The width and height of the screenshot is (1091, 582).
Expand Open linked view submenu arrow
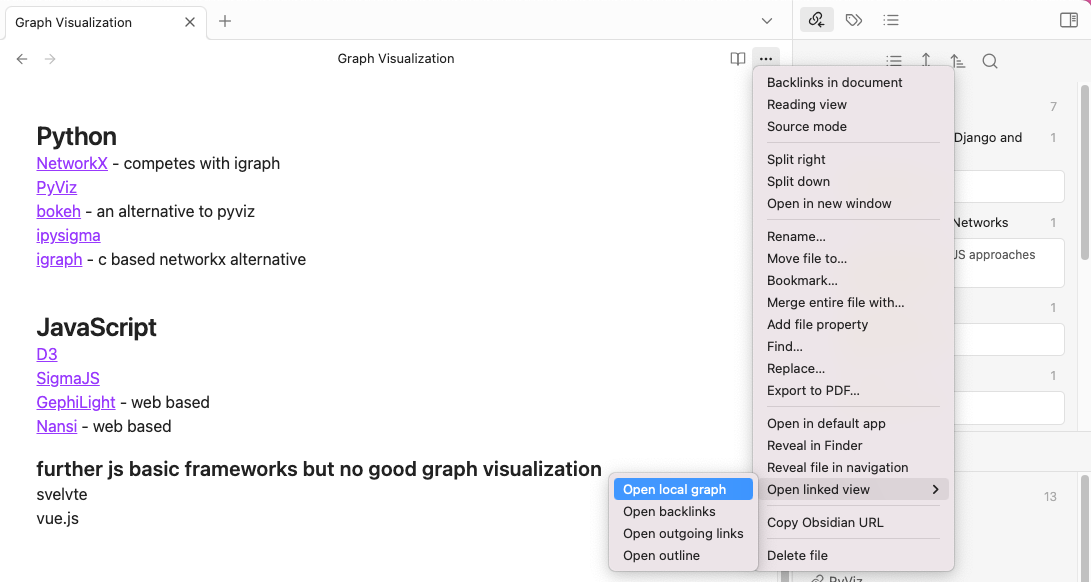(x=935, y=489)
